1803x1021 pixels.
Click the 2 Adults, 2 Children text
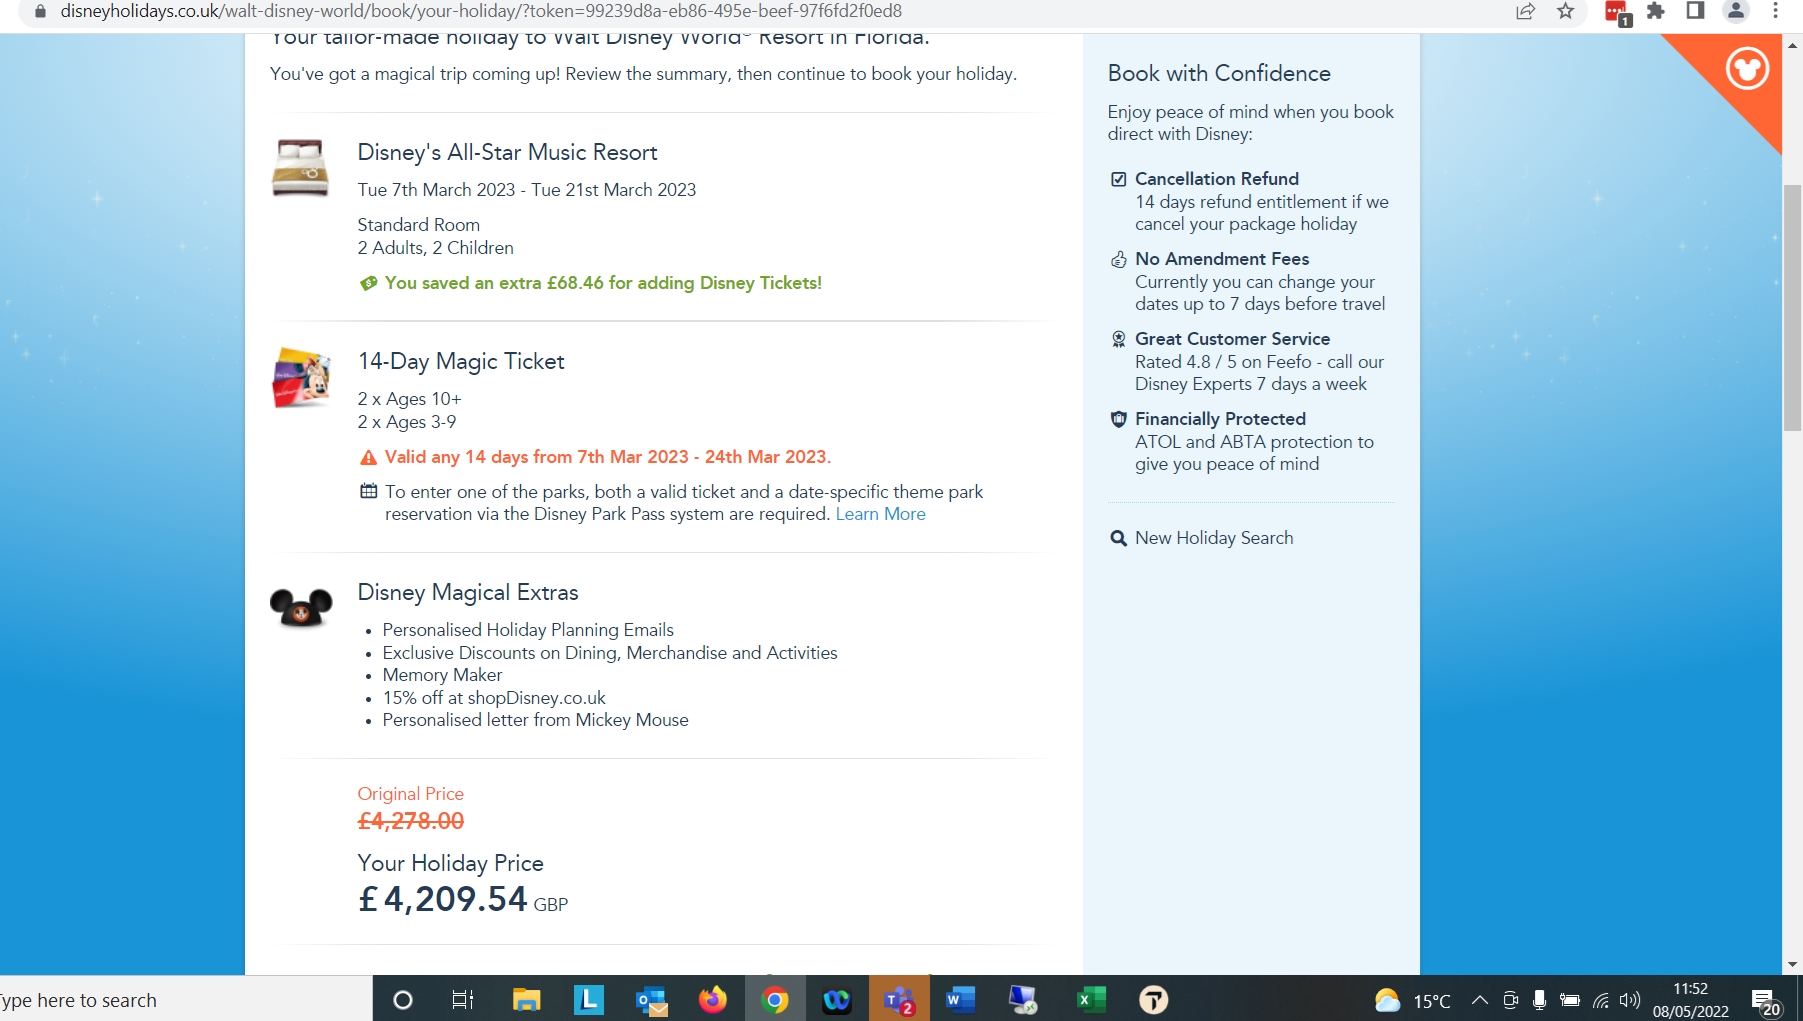[x=435, y=248]
